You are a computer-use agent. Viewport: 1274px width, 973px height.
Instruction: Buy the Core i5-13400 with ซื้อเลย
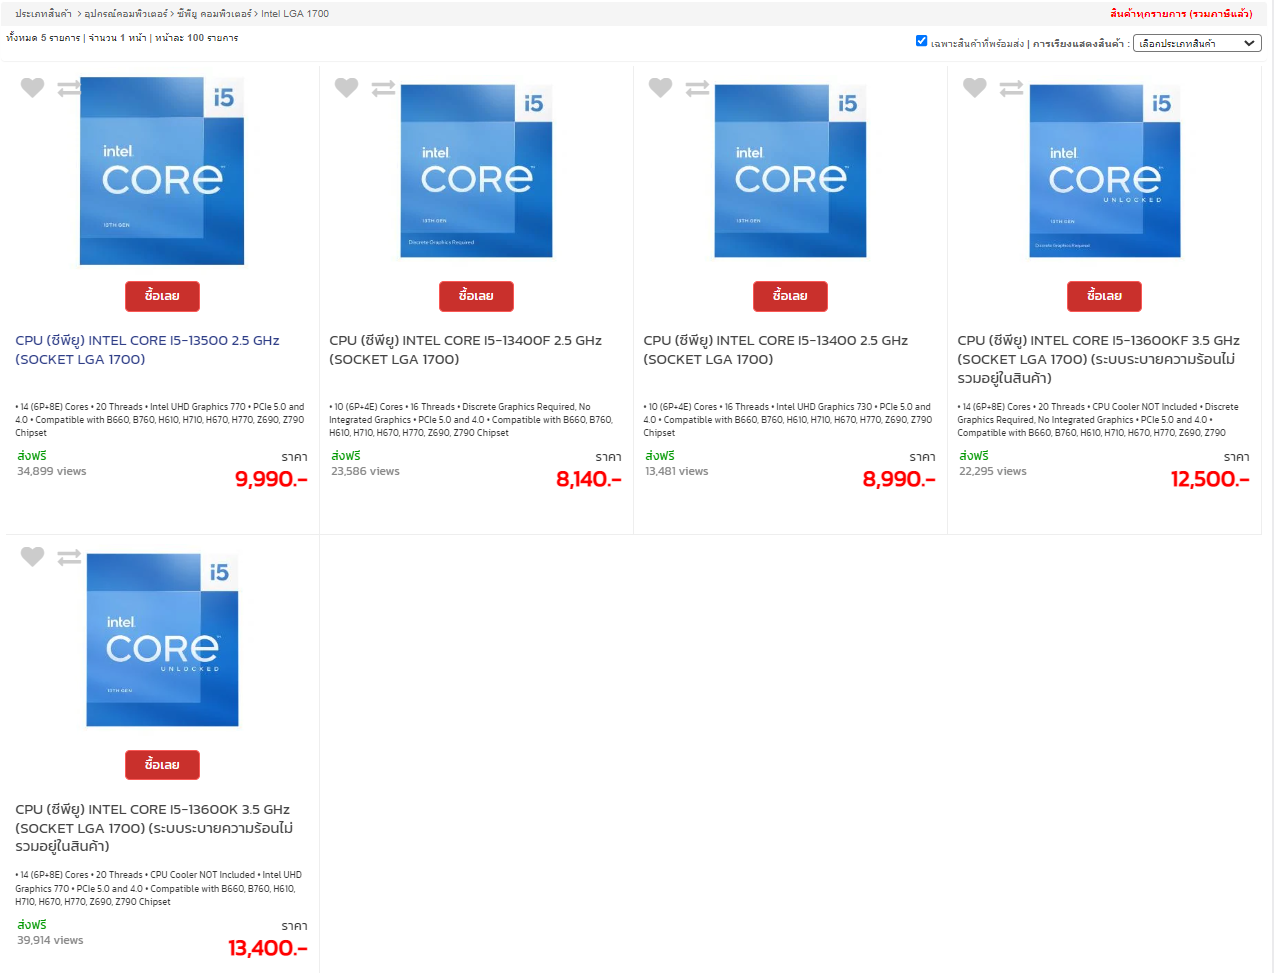[x=790, y=296]
